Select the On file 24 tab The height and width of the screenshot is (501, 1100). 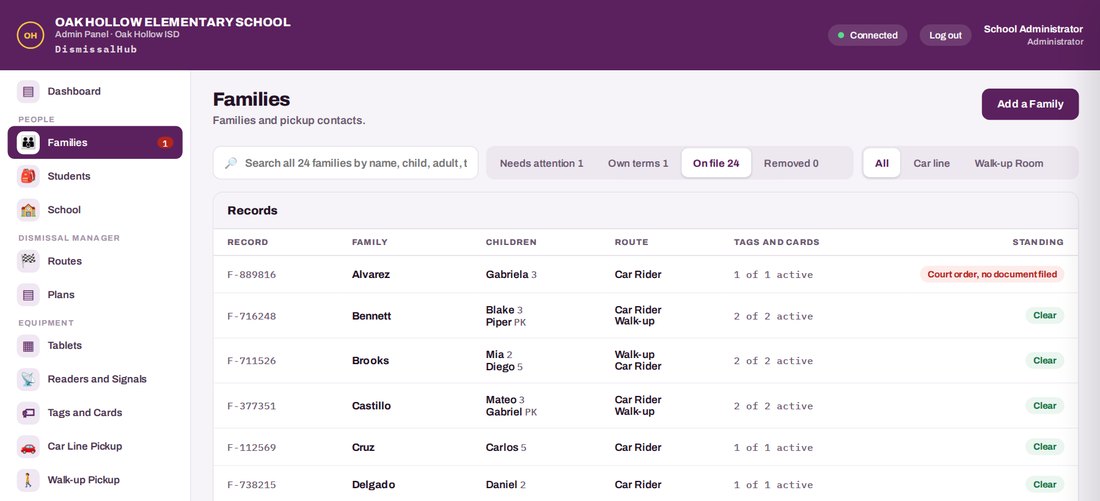pos(716,163)
